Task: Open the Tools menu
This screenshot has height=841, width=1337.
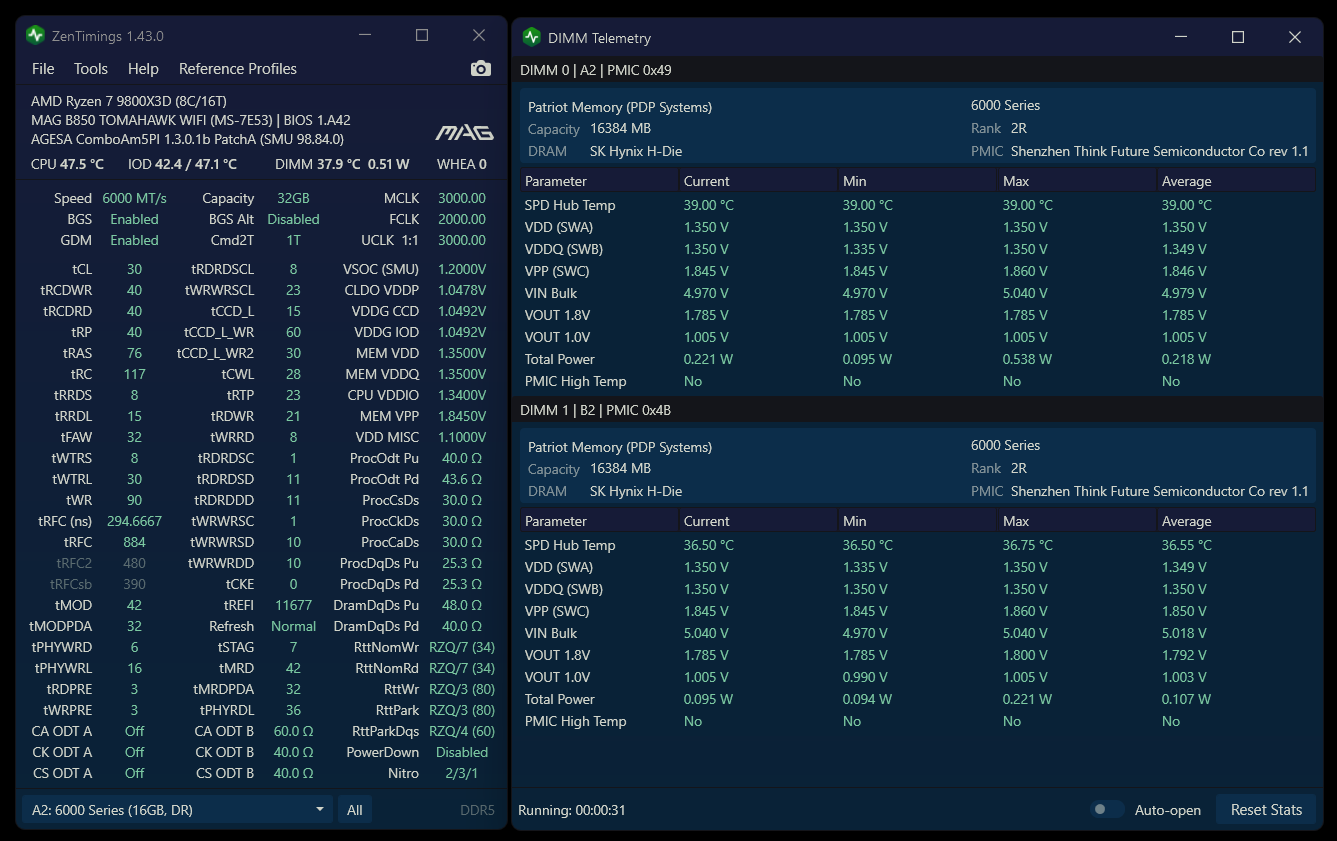Action: [91, 69]
